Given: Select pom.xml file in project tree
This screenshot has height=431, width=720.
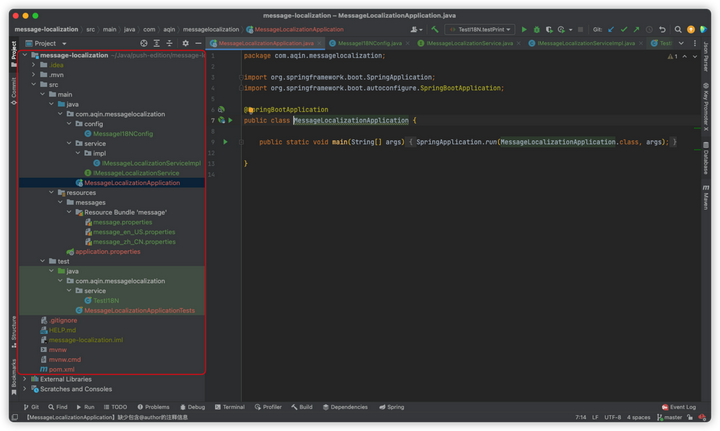Looking at the screenshot, I should tap(62, 369).
